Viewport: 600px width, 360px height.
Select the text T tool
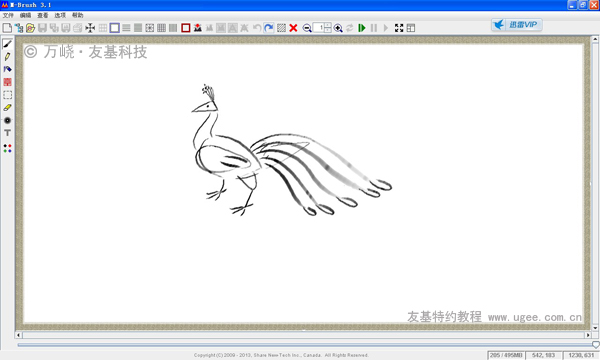tap(7, 133)
